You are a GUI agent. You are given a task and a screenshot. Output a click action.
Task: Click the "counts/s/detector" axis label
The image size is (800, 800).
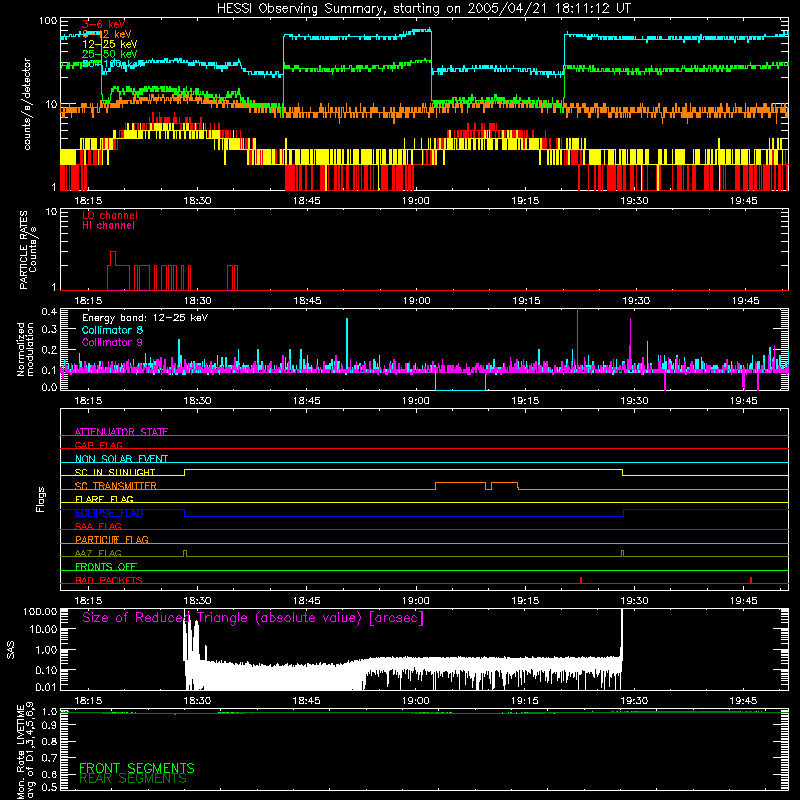[27, 104]
